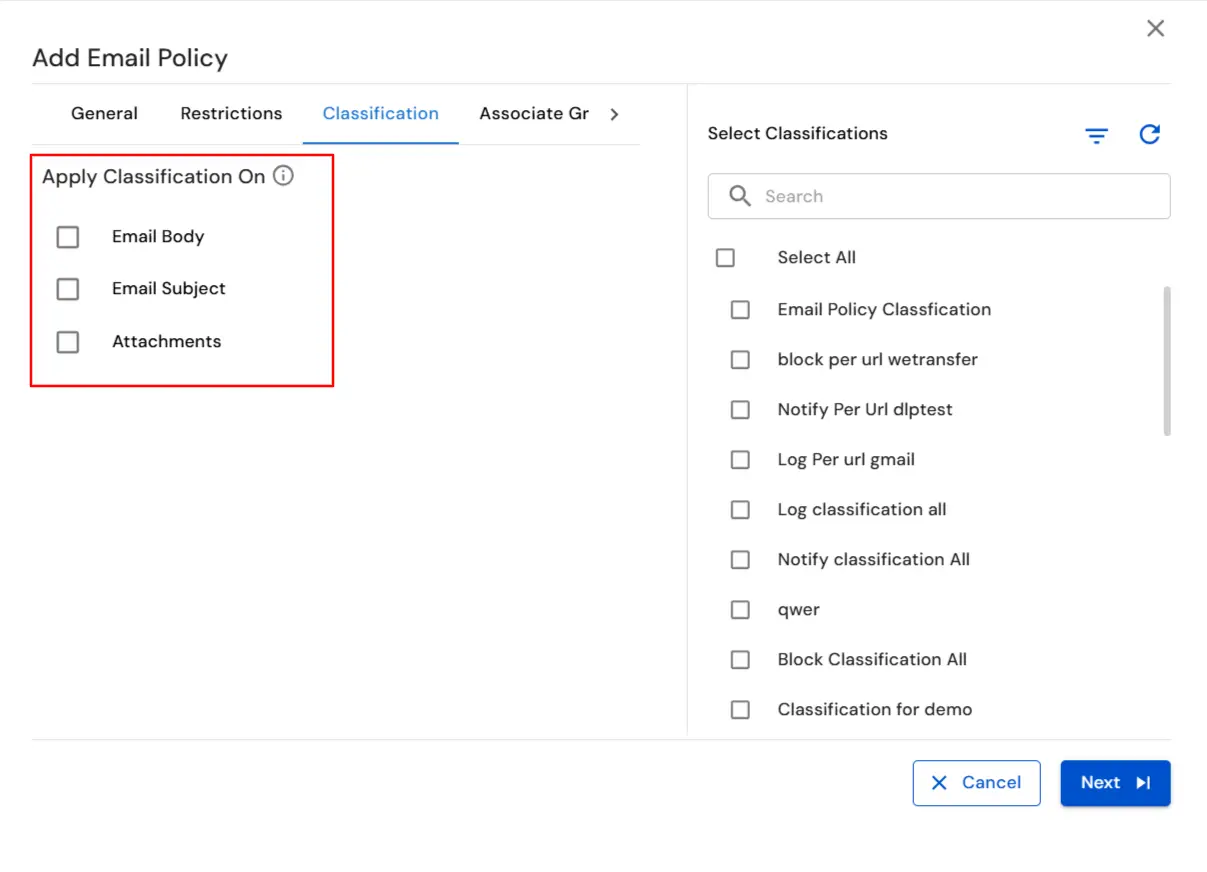This screenshot has width=1207, height=872.
Task: Enable the Block Classification All entry
Action: pos(740,659)
